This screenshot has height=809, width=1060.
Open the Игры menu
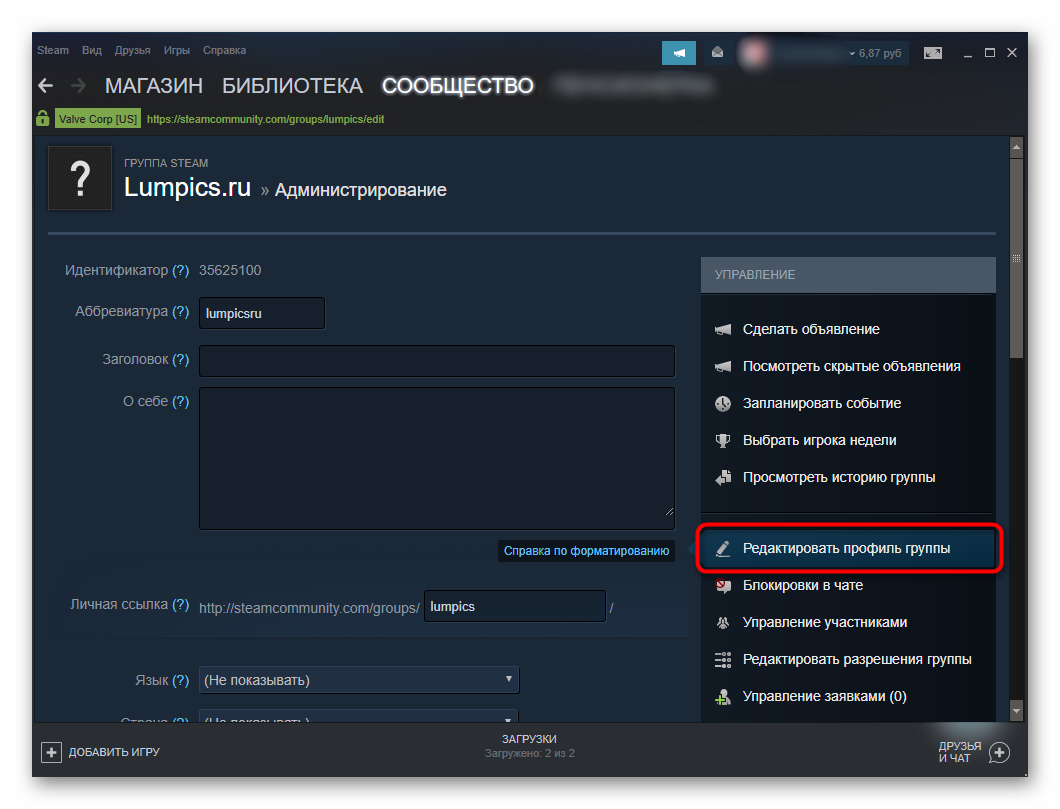point(176,51)
